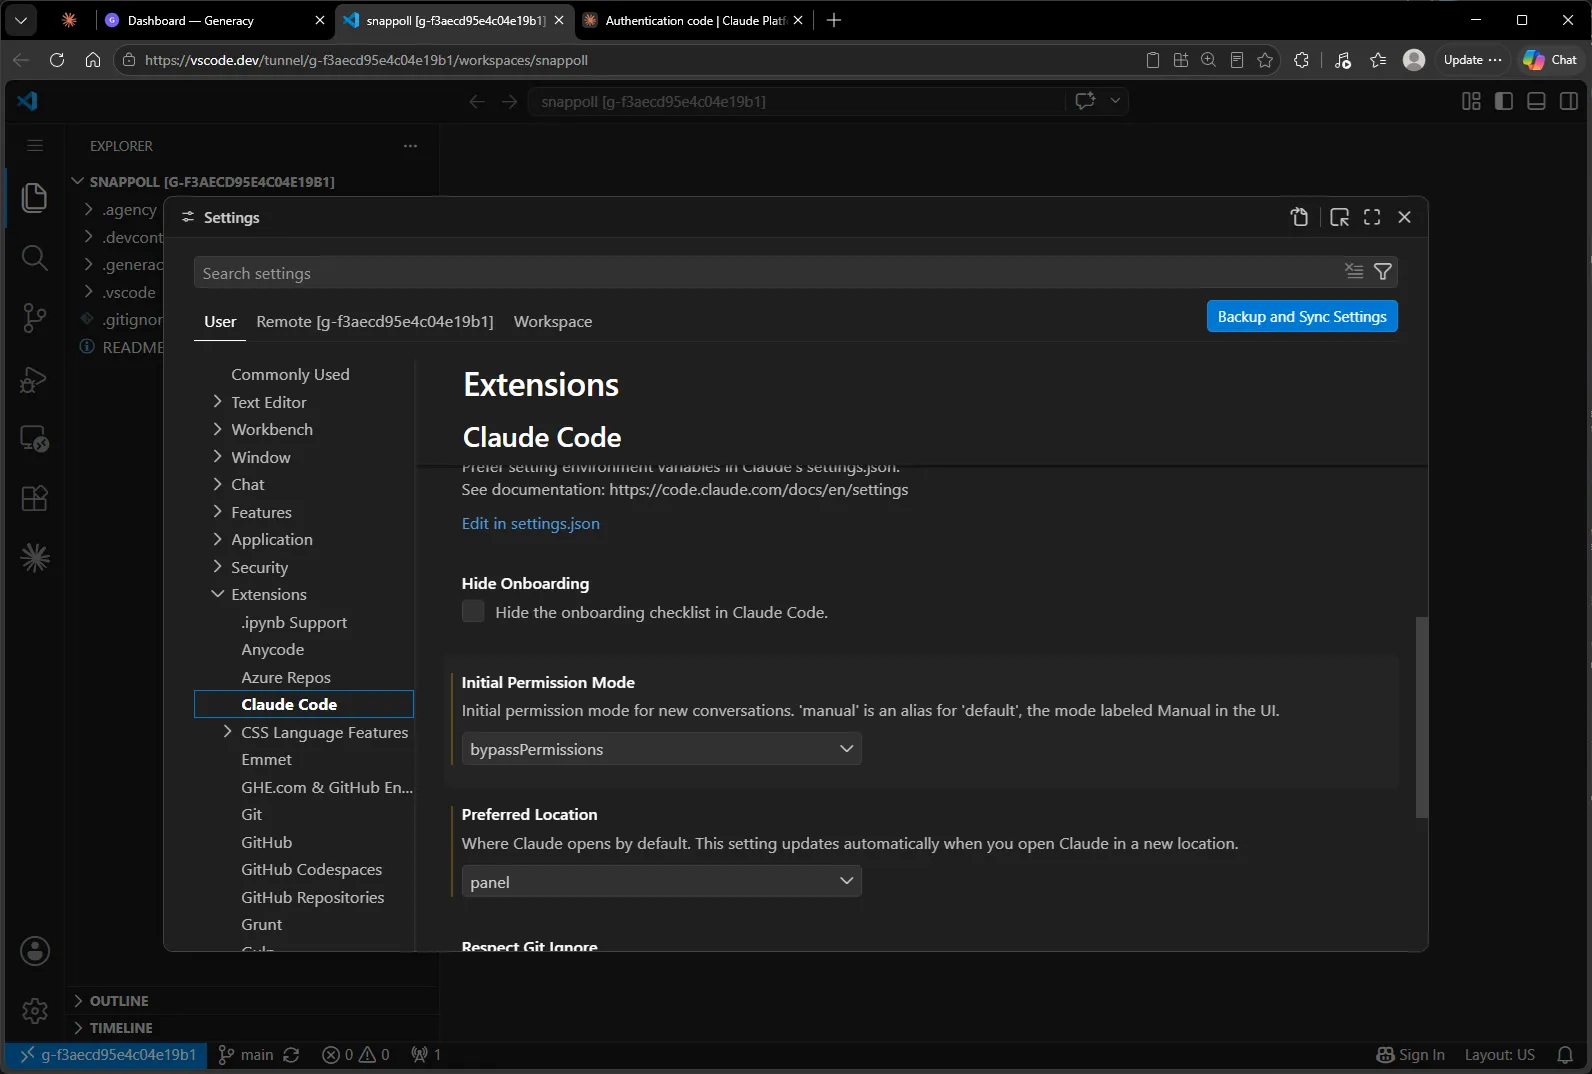Open Initial Permission Mode dropdown
Image resolution: width=1592 pixels, height=1074 pixels.
coord(661,749)
